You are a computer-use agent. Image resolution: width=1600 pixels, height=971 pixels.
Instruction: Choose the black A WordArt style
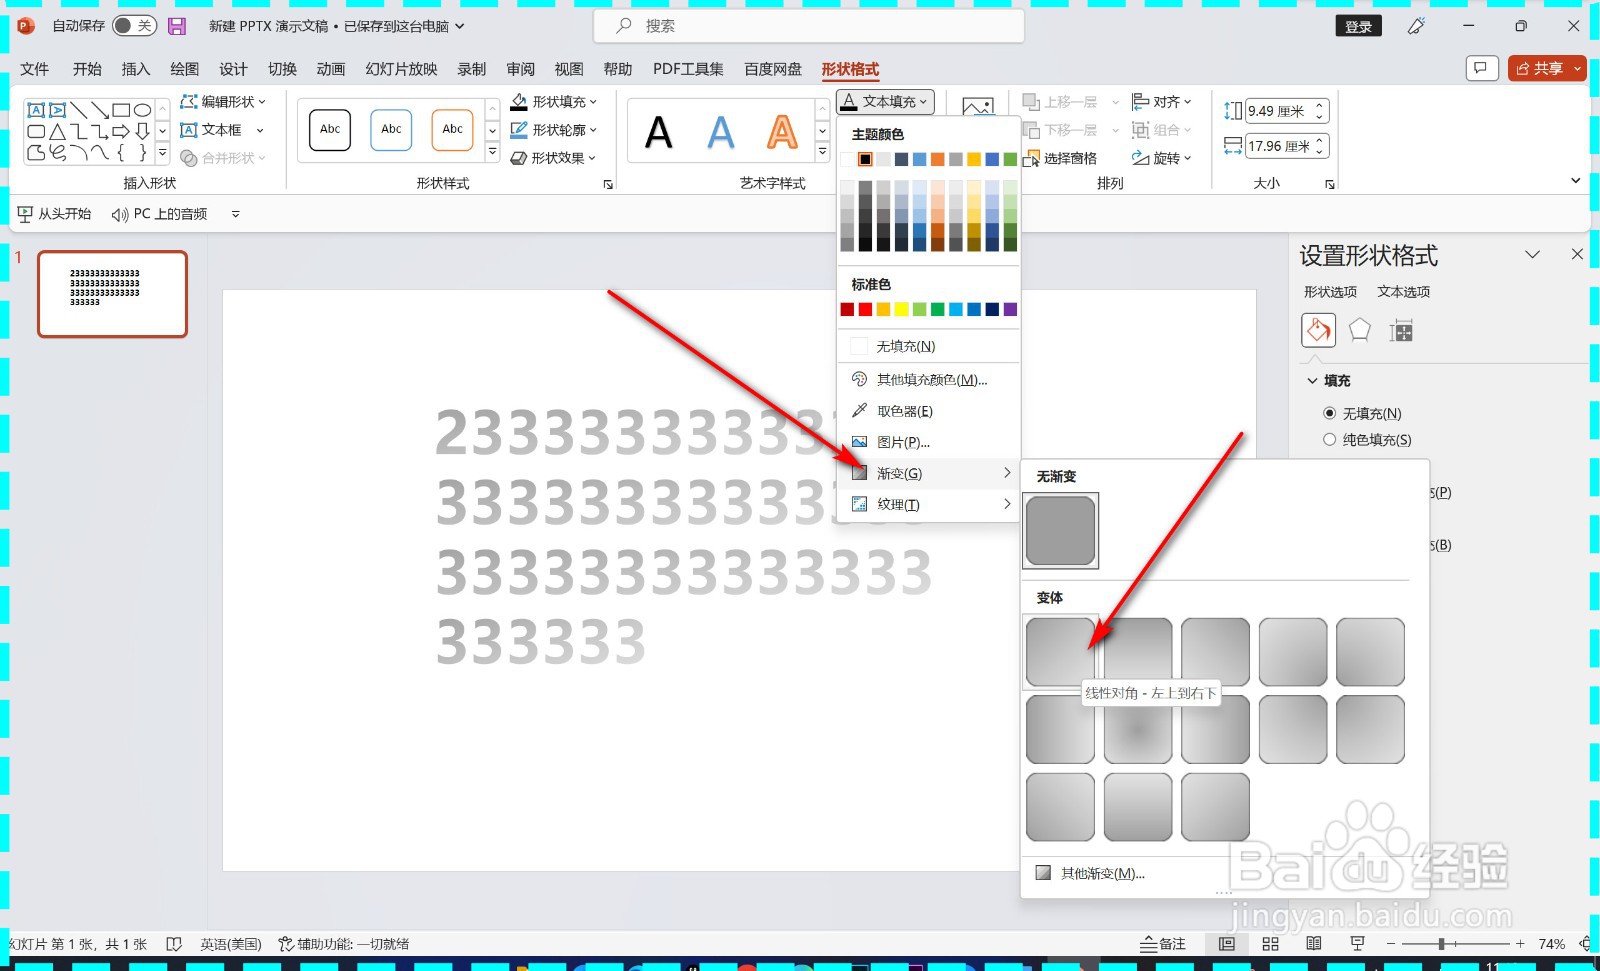point(659,132)
